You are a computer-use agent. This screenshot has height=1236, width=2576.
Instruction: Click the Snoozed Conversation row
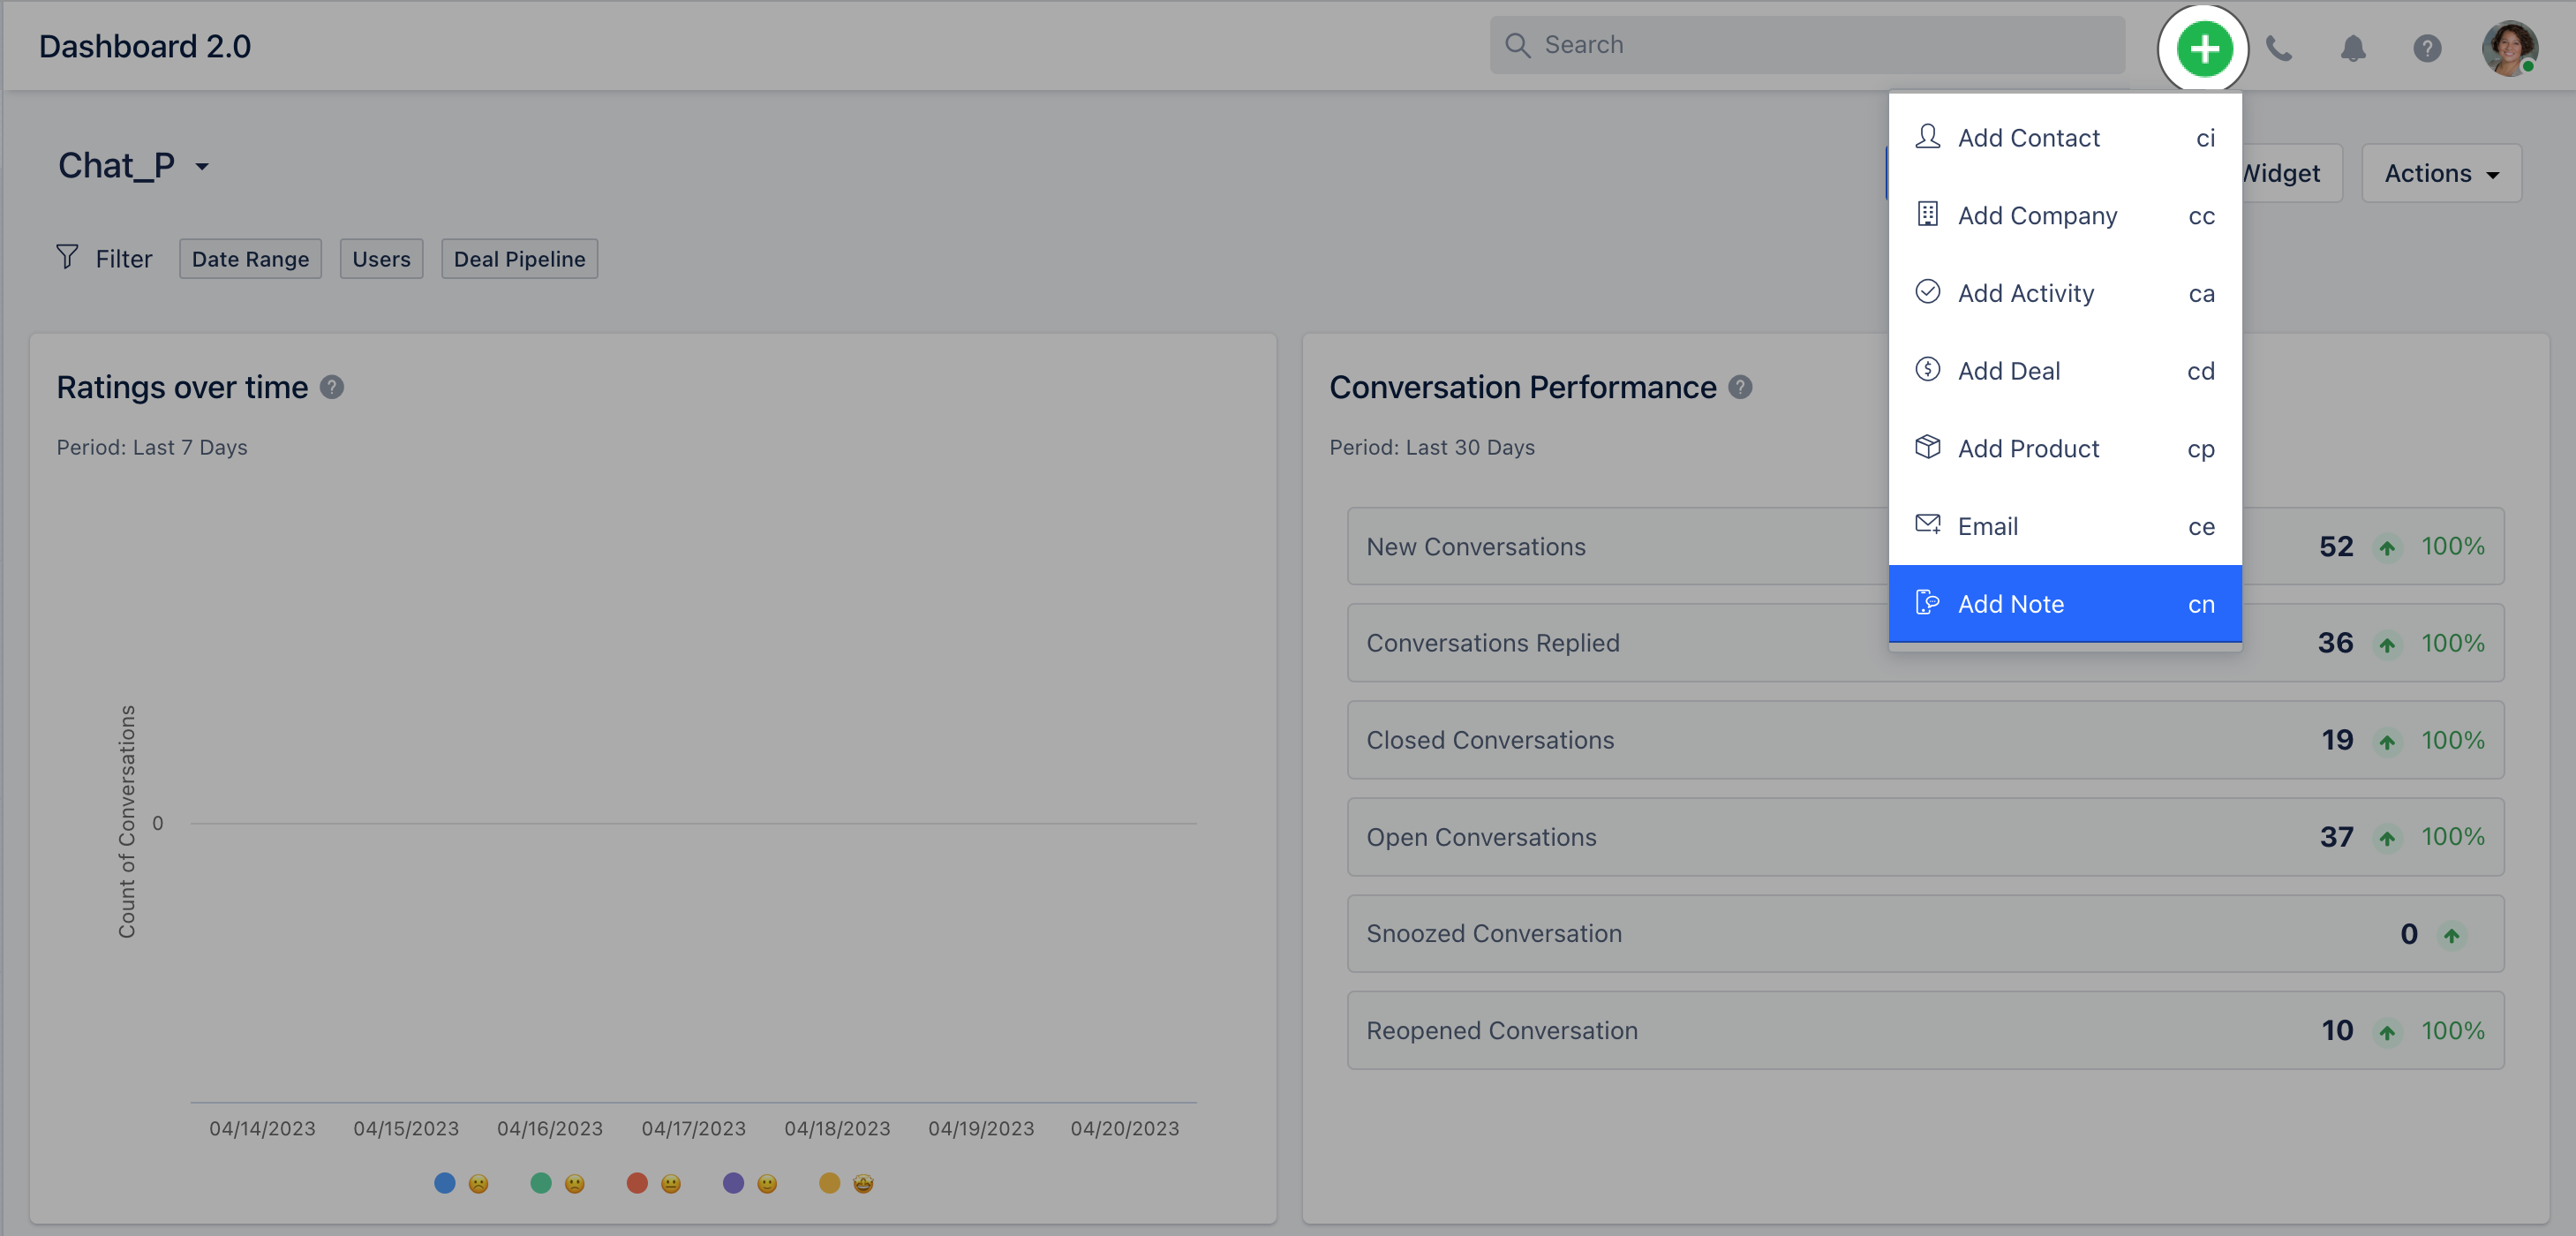(x=1925, y=934)
